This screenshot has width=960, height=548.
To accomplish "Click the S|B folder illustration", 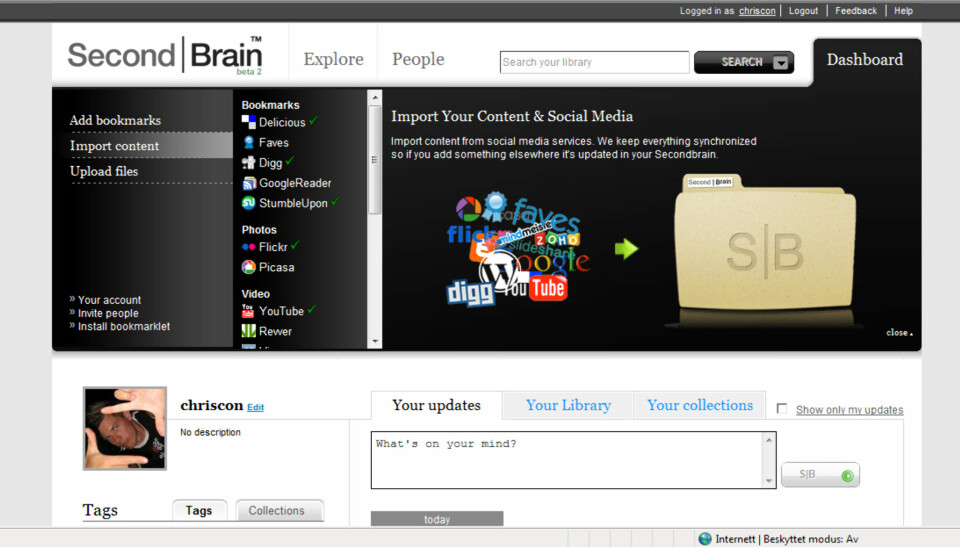I will [x=765, y=244].
